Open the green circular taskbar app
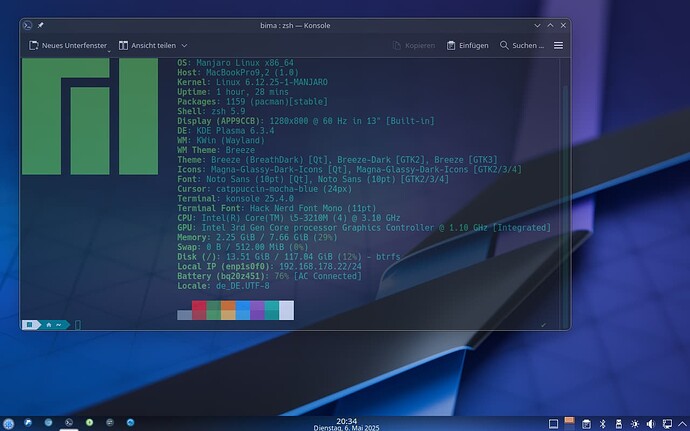 [x=89, y=423]
